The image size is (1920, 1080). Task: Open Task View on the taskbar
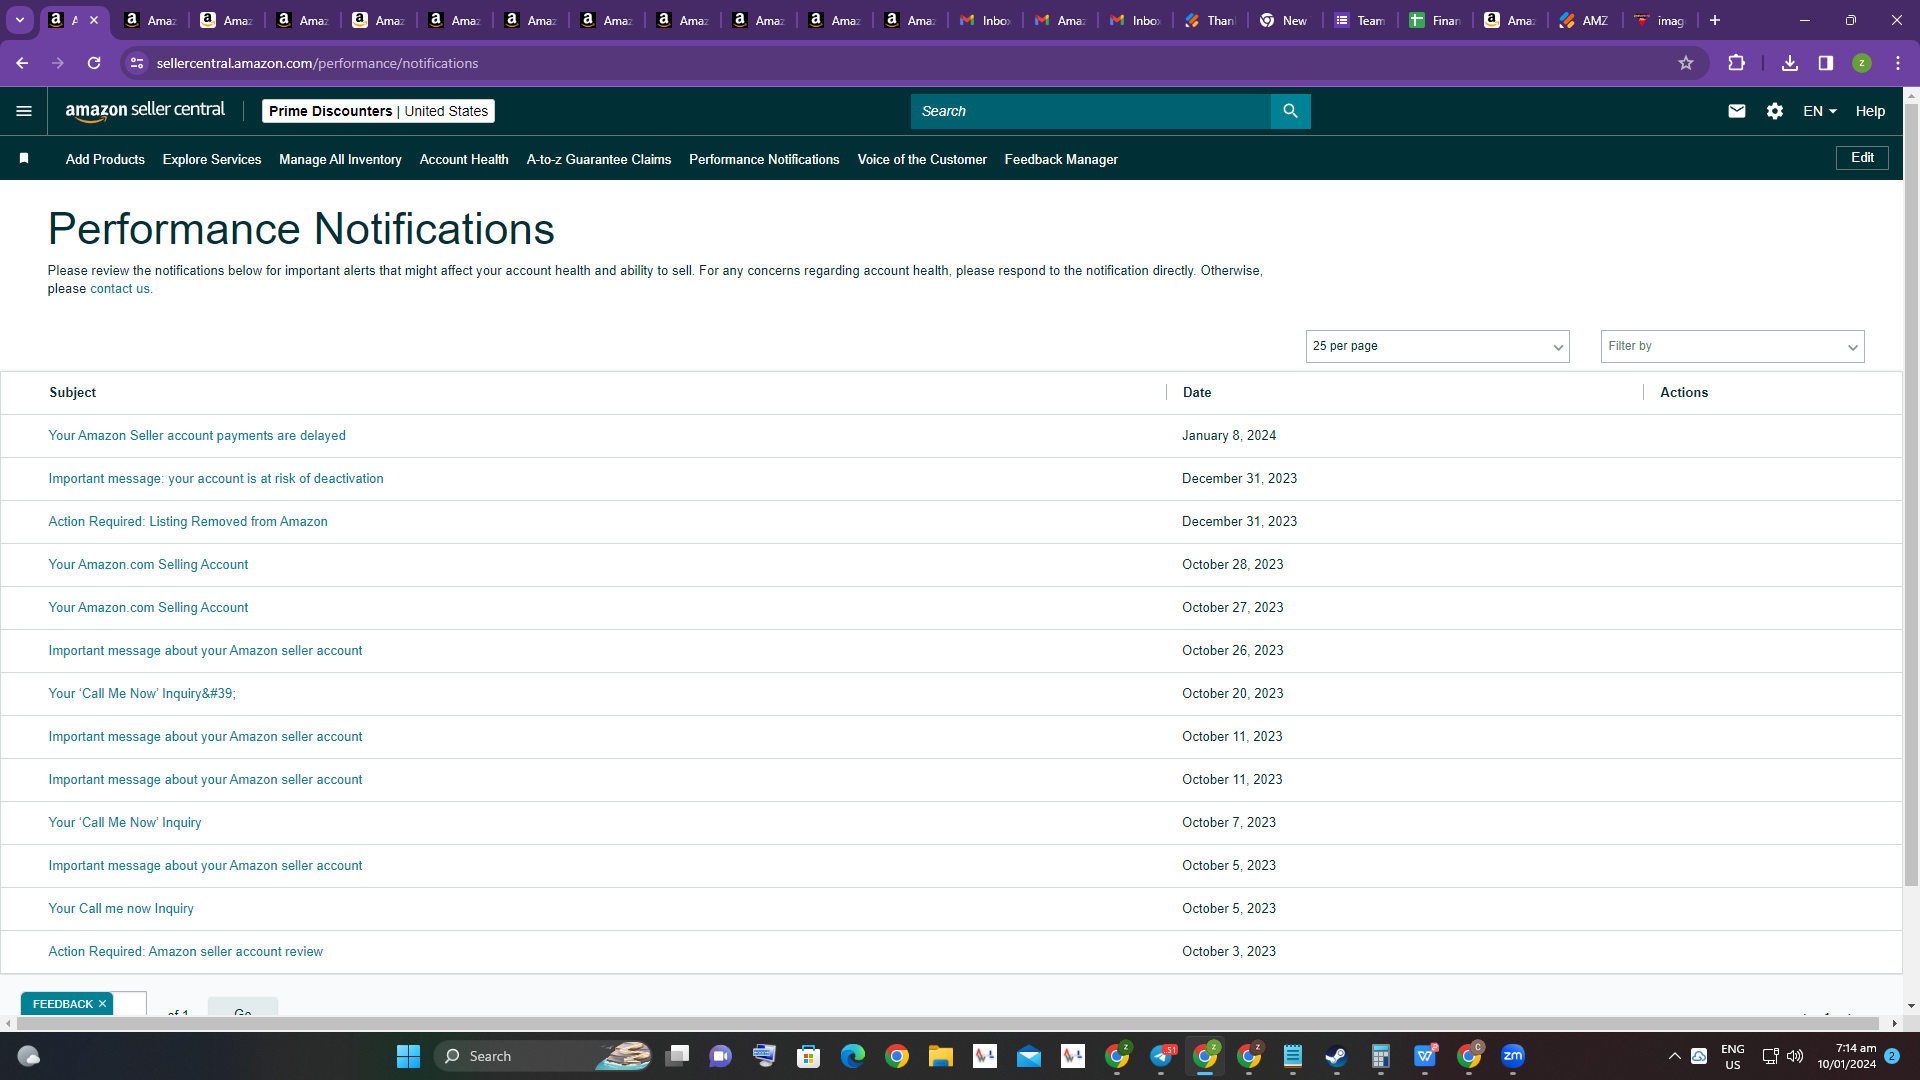click(x=677, y=1056)
